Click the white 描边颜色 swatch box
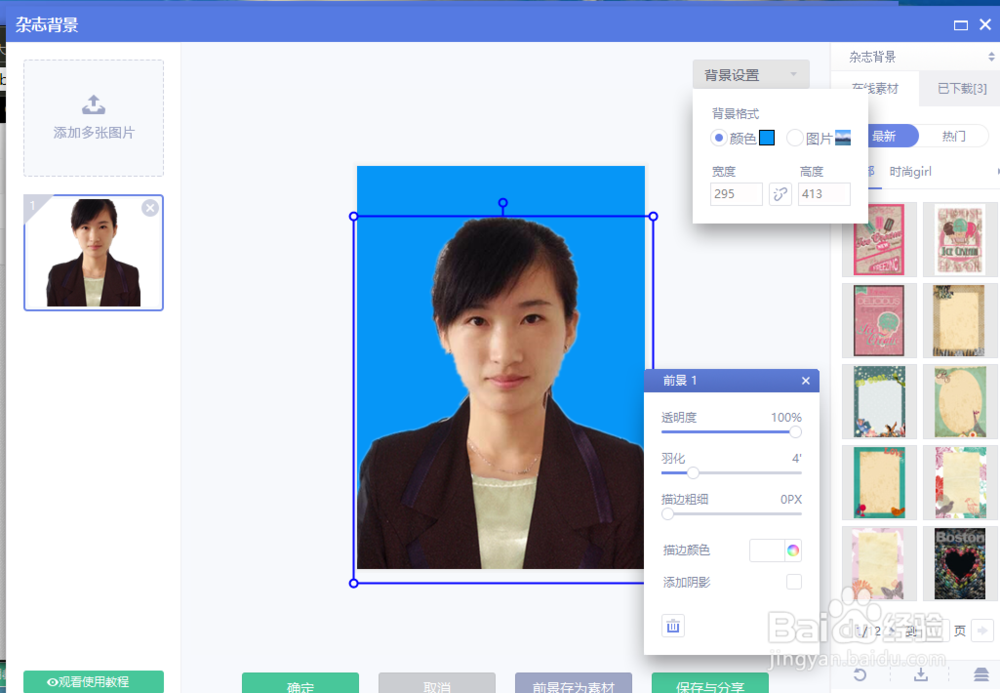 (767, 550)
